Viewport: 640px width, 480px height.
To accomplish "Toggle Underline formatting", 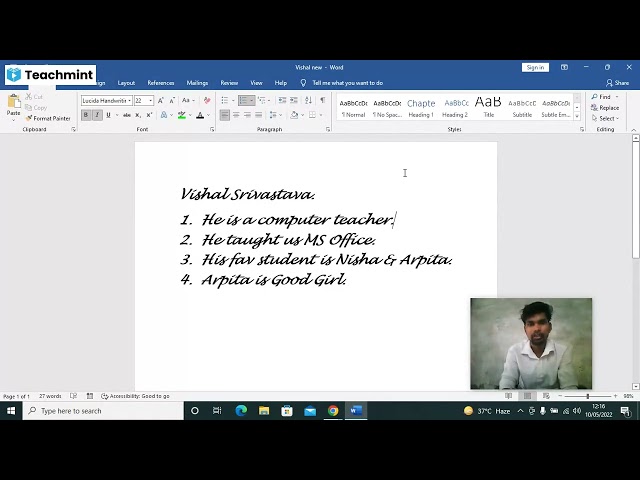I will click(x=109, y=116).
